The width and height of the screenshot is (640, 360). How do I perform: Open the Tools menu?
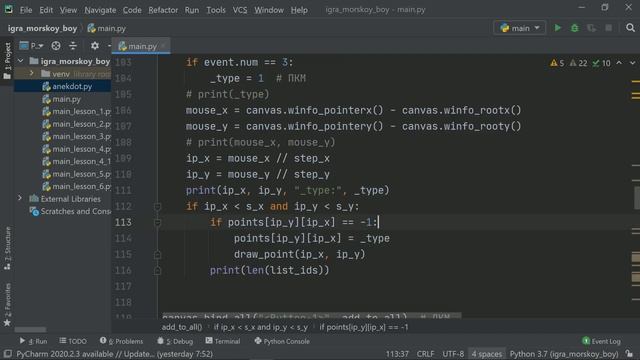point(216,10)
